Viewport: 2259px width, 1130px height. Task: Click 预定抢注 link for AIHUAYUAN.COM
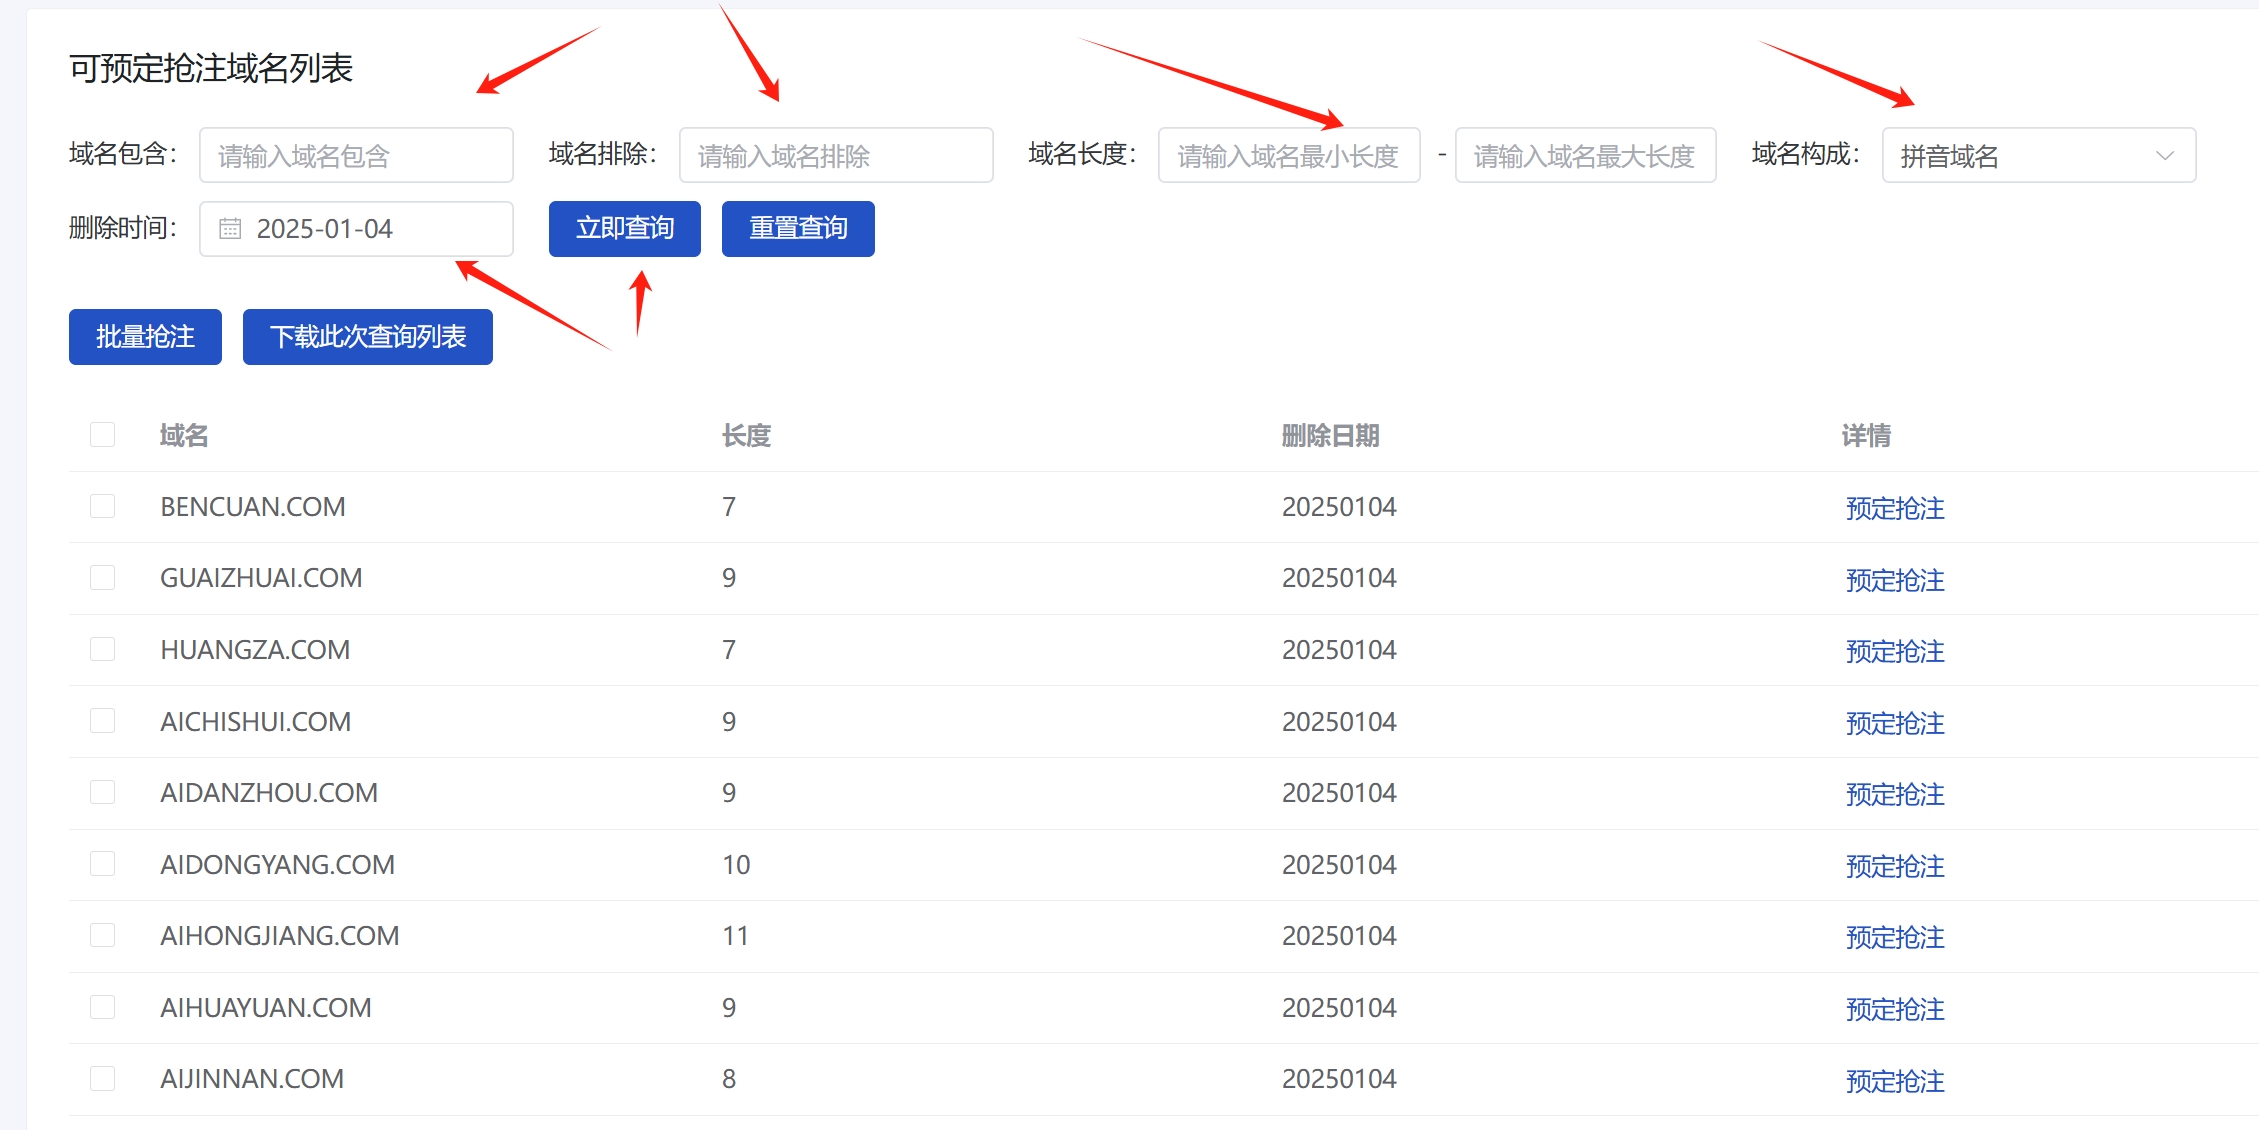(x=1895, y=1009)
